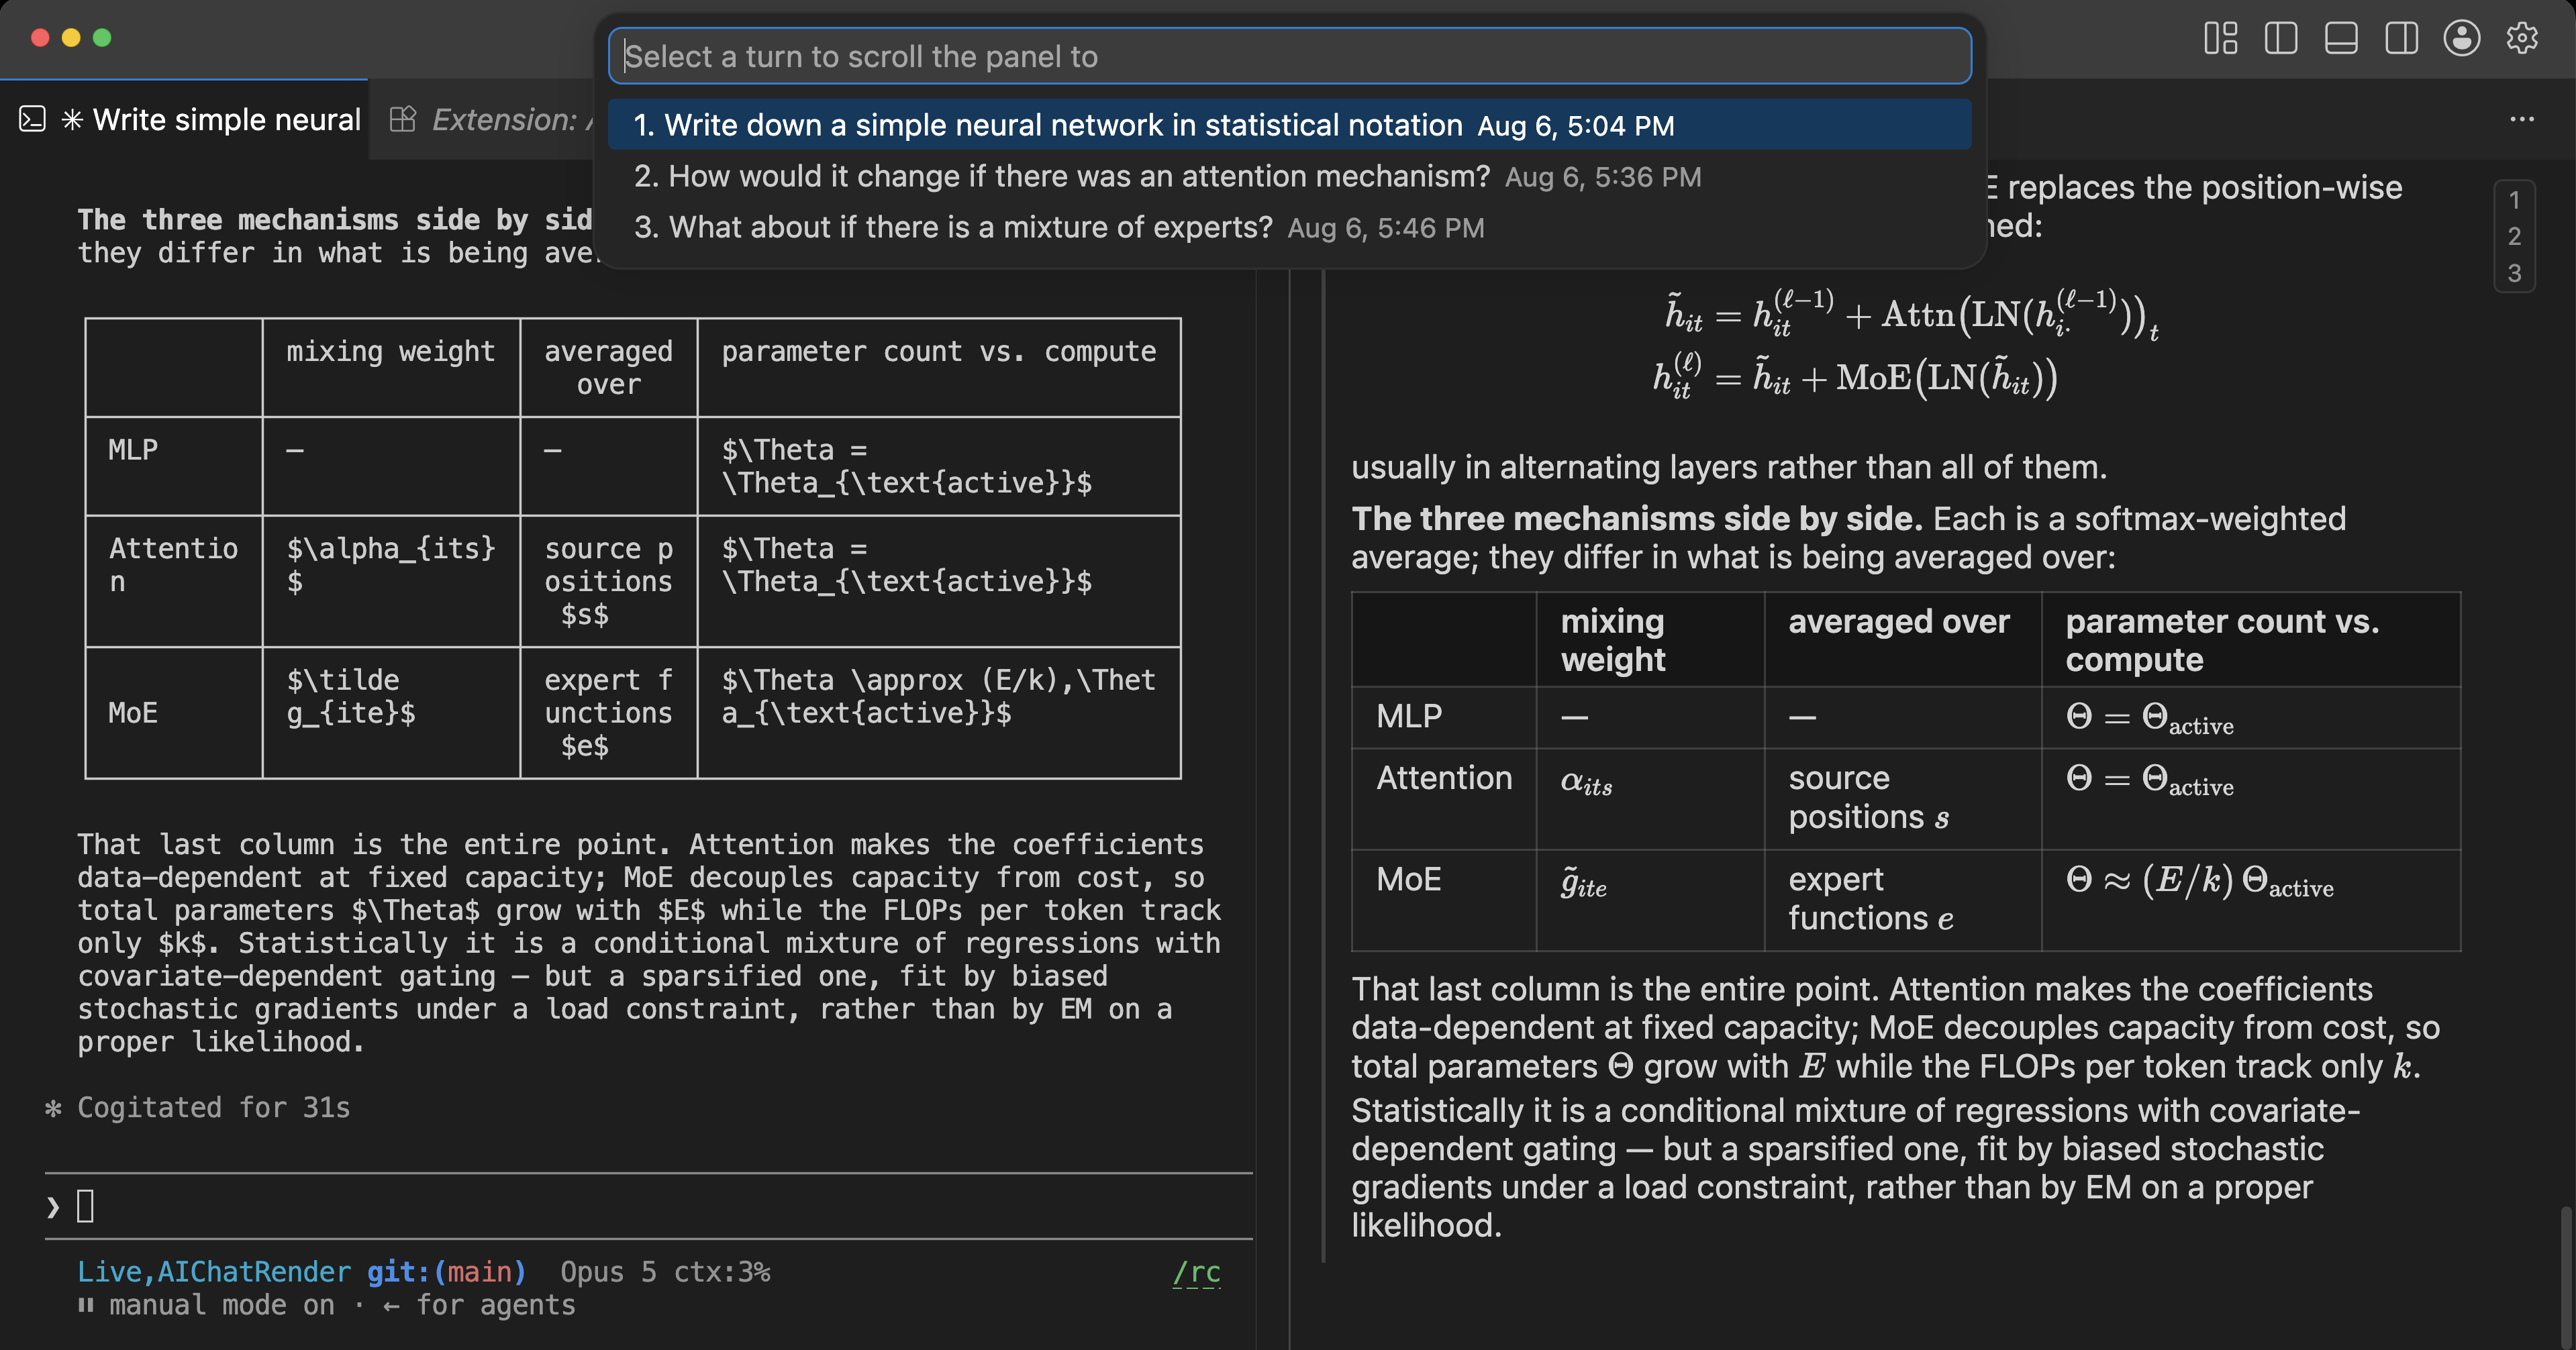Toggle the primary side bar icon

click(2281, 38)
